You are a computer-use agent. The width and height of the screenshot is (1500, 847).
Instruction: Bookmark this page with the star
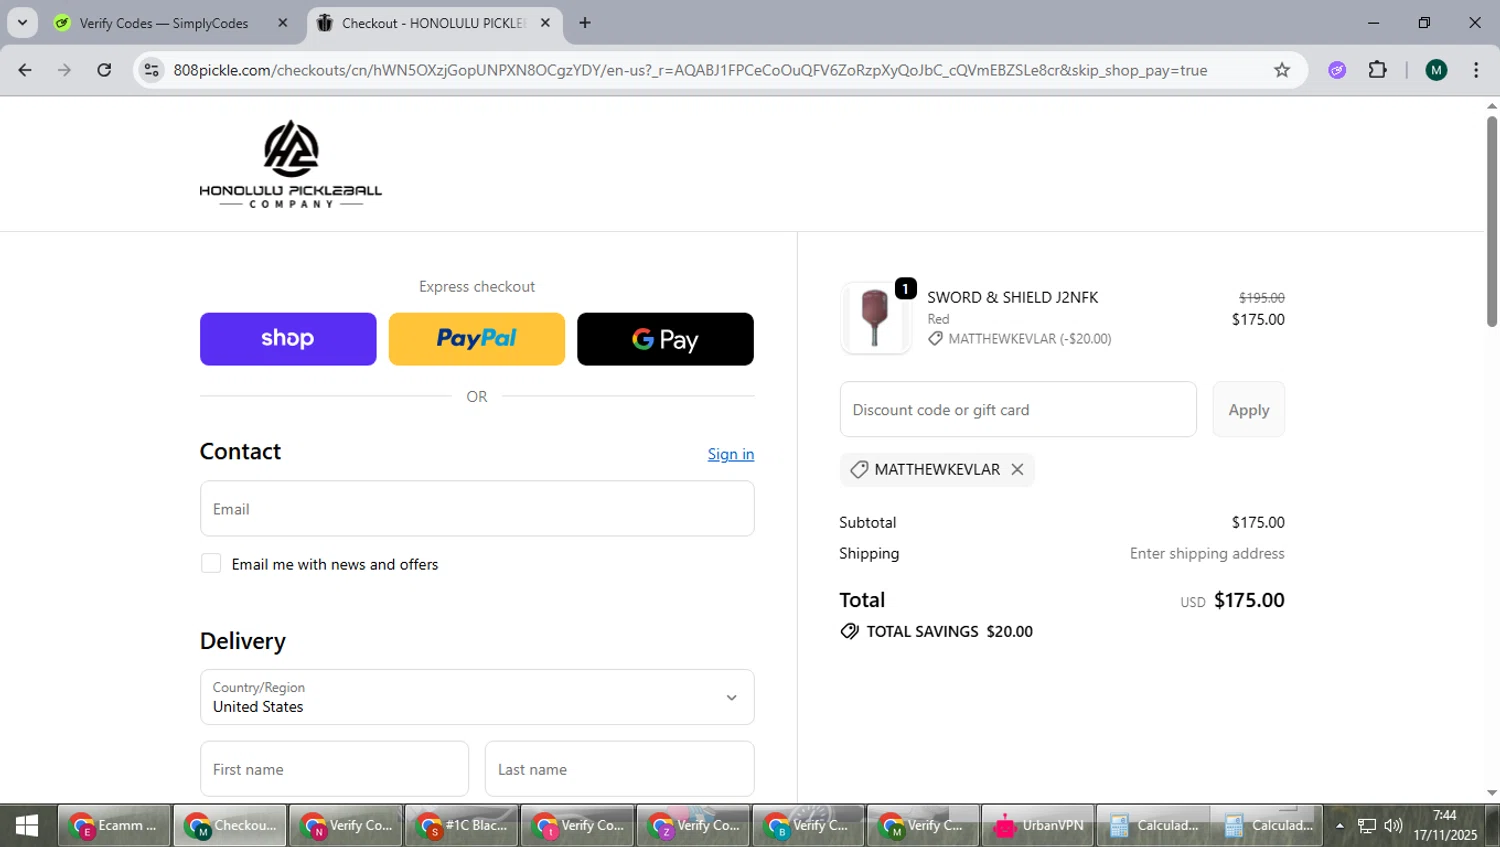[x=1282, y=70]
